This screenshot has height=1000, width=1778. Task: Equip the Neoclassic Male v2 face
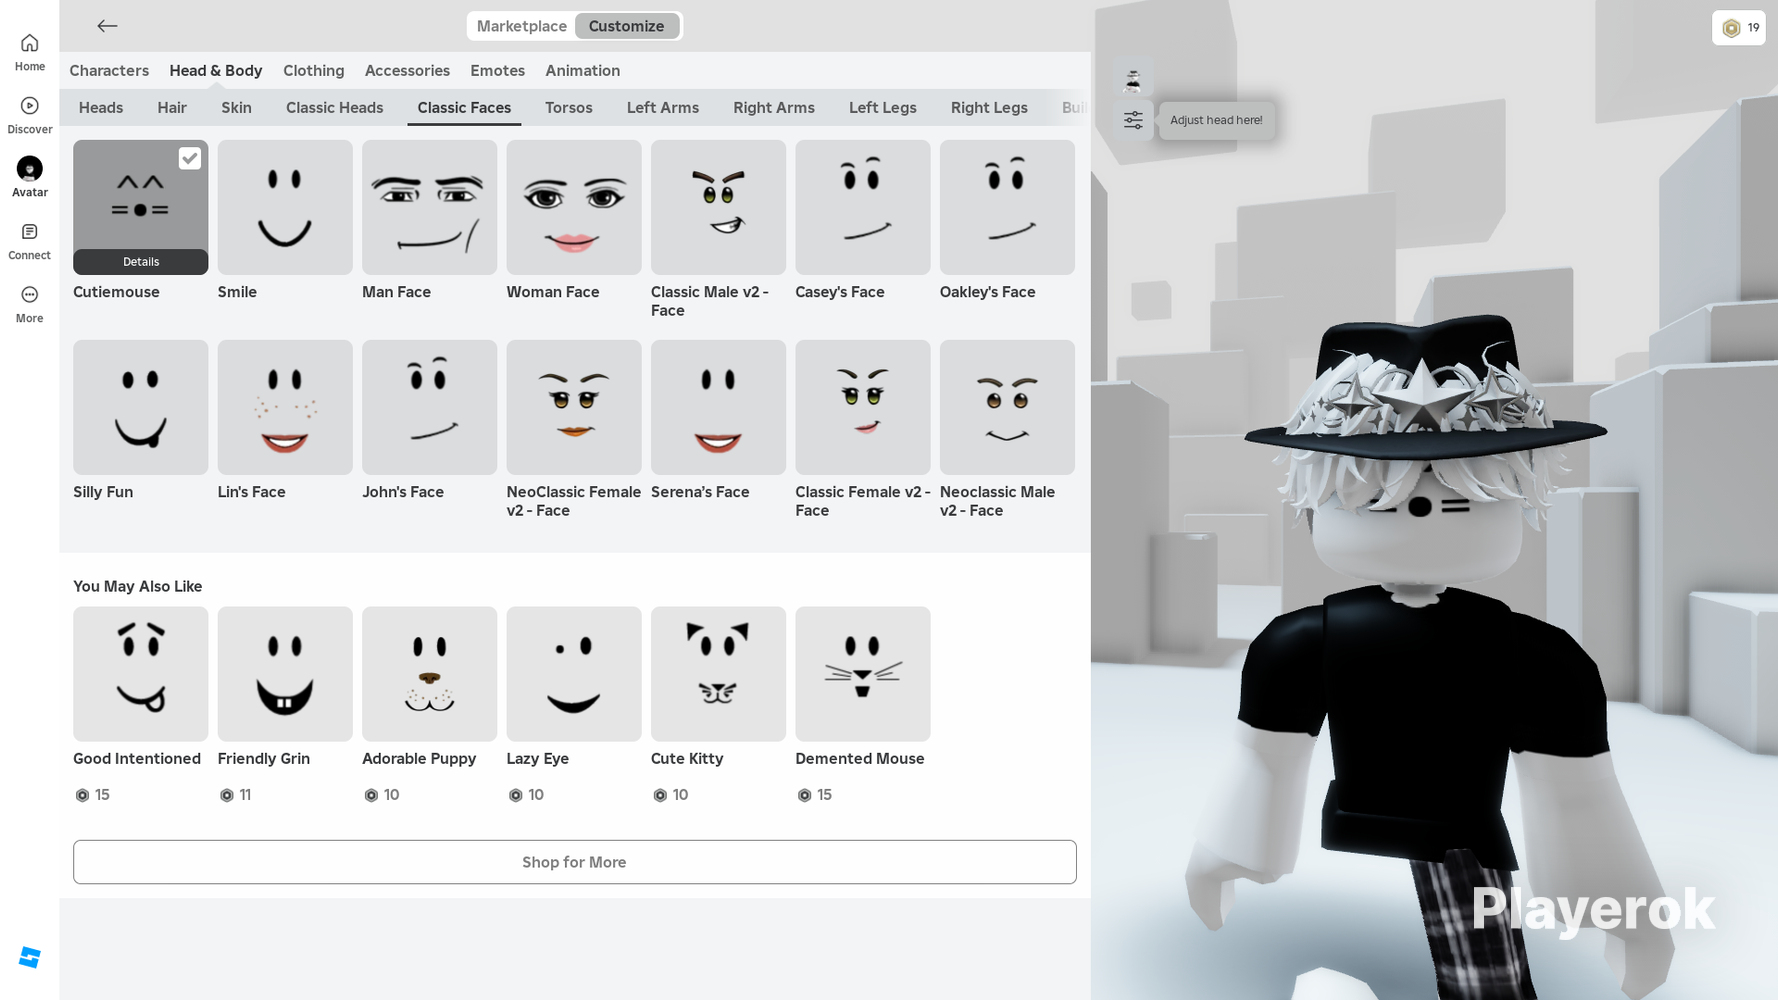coord(1007,407)
